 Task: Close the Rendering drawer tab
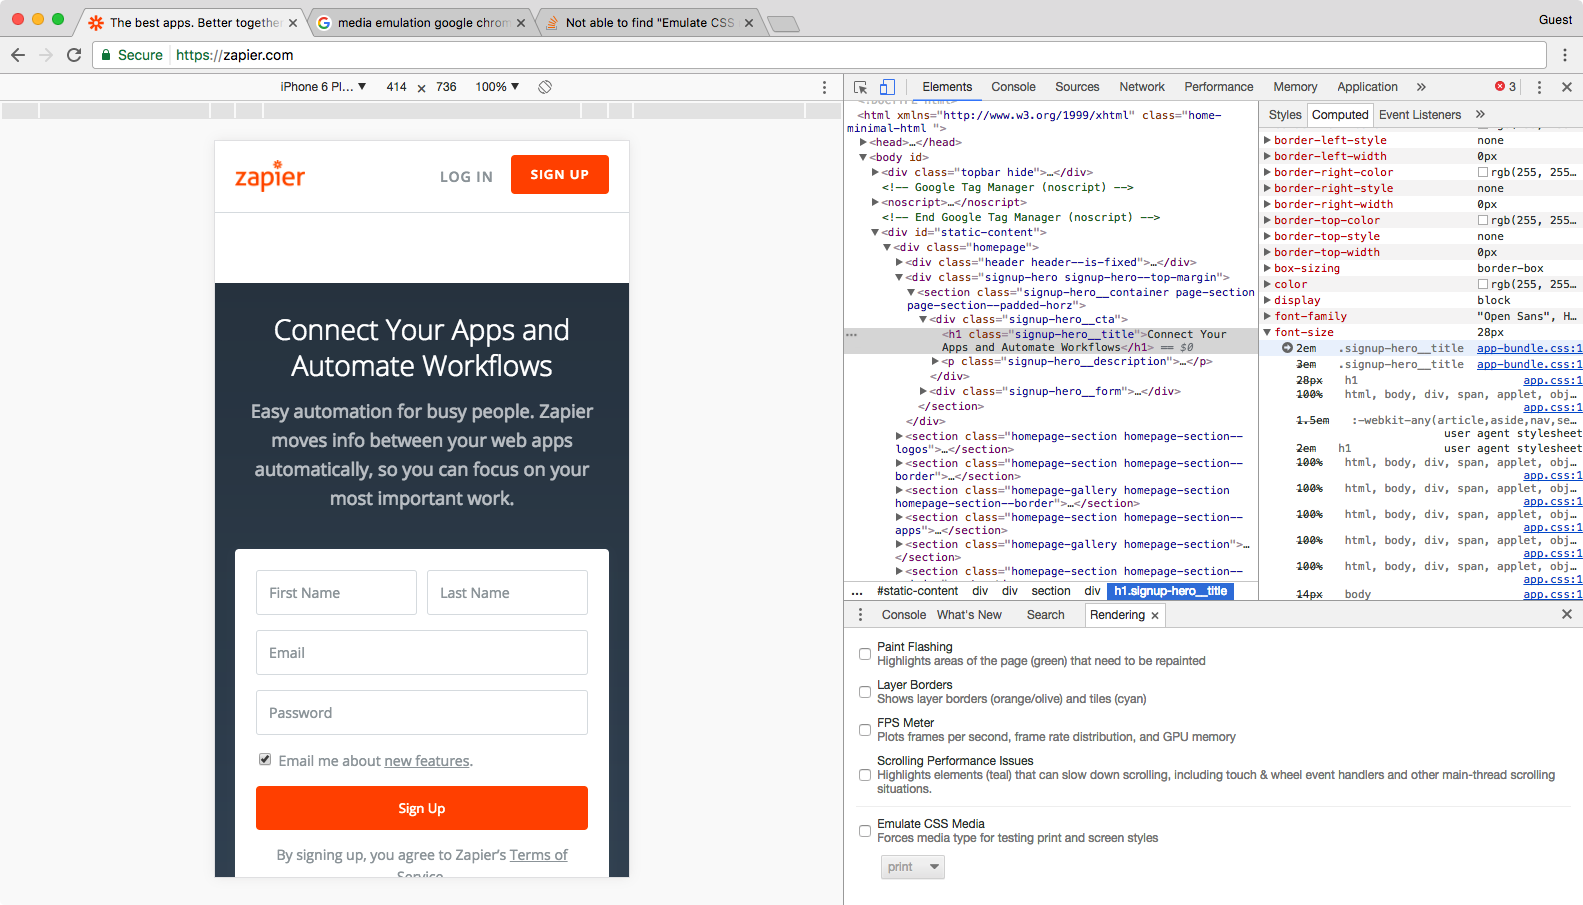(1155, 616)
